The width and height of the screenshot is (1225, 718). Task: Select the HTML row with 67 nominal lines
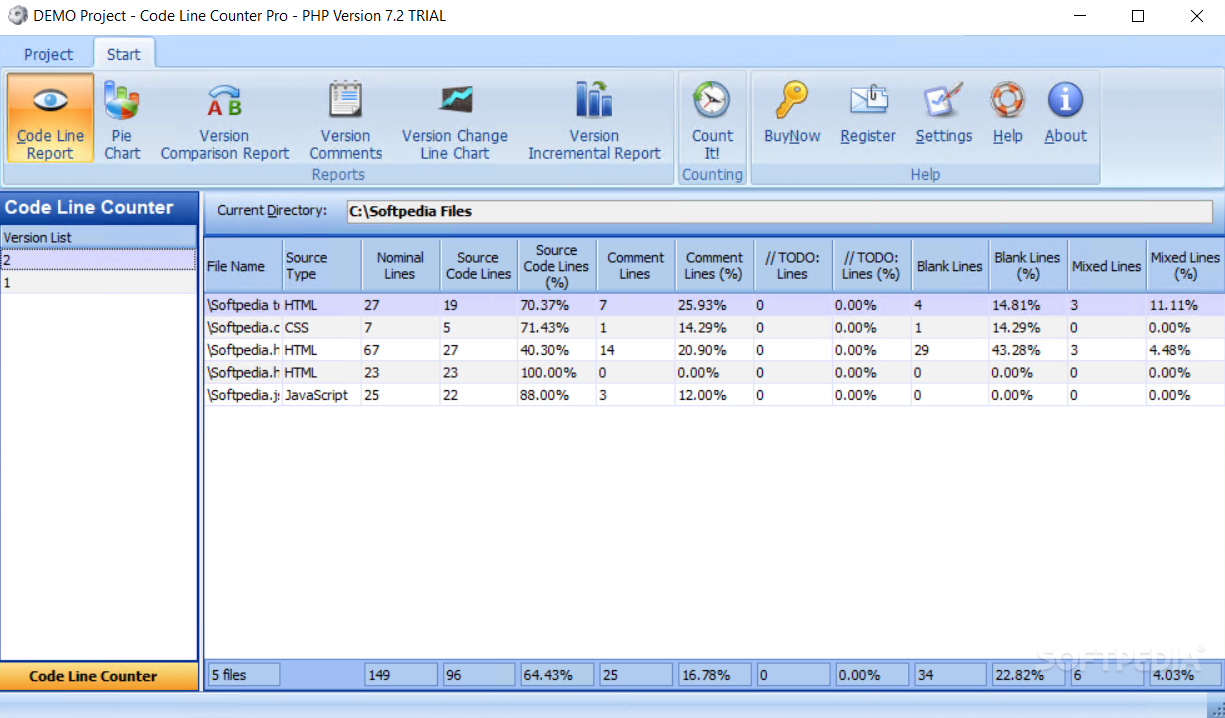714,350
